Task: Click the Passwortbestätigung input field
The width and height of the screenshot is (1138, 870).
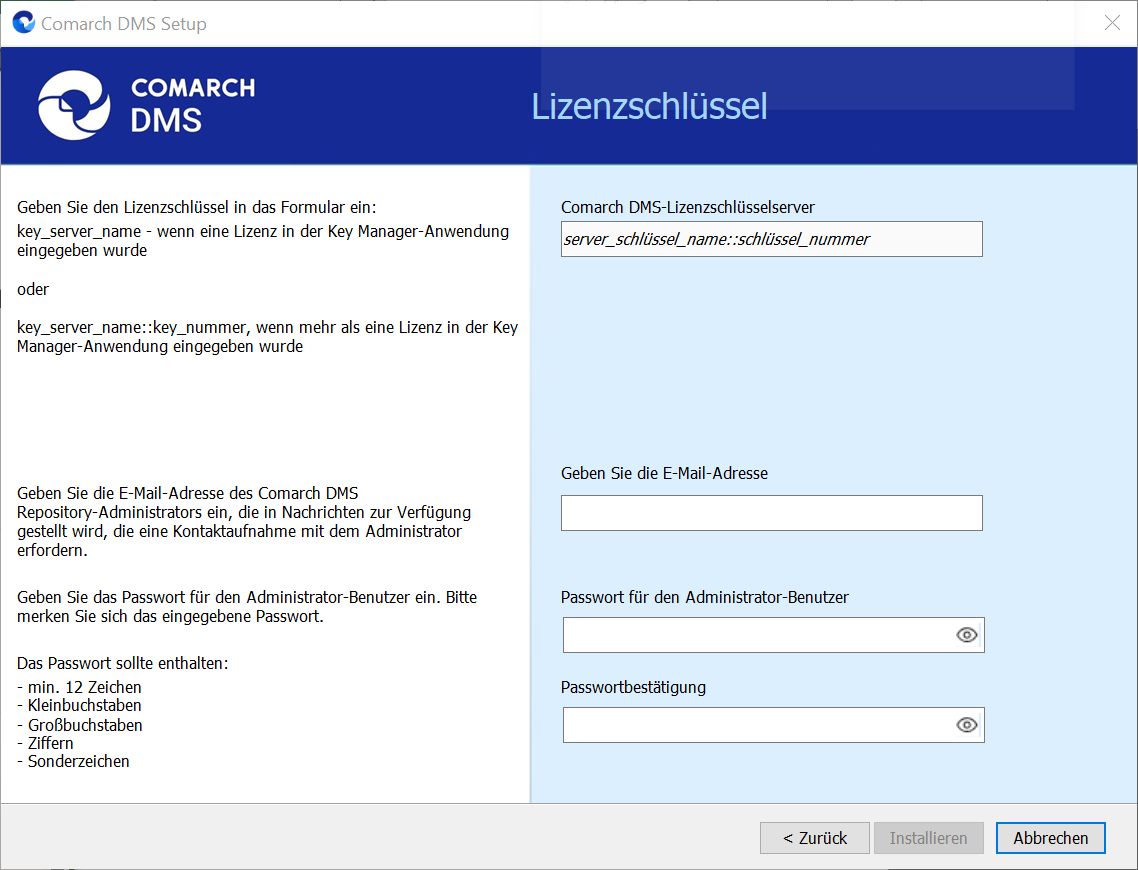Action: (x=774, y=725)
